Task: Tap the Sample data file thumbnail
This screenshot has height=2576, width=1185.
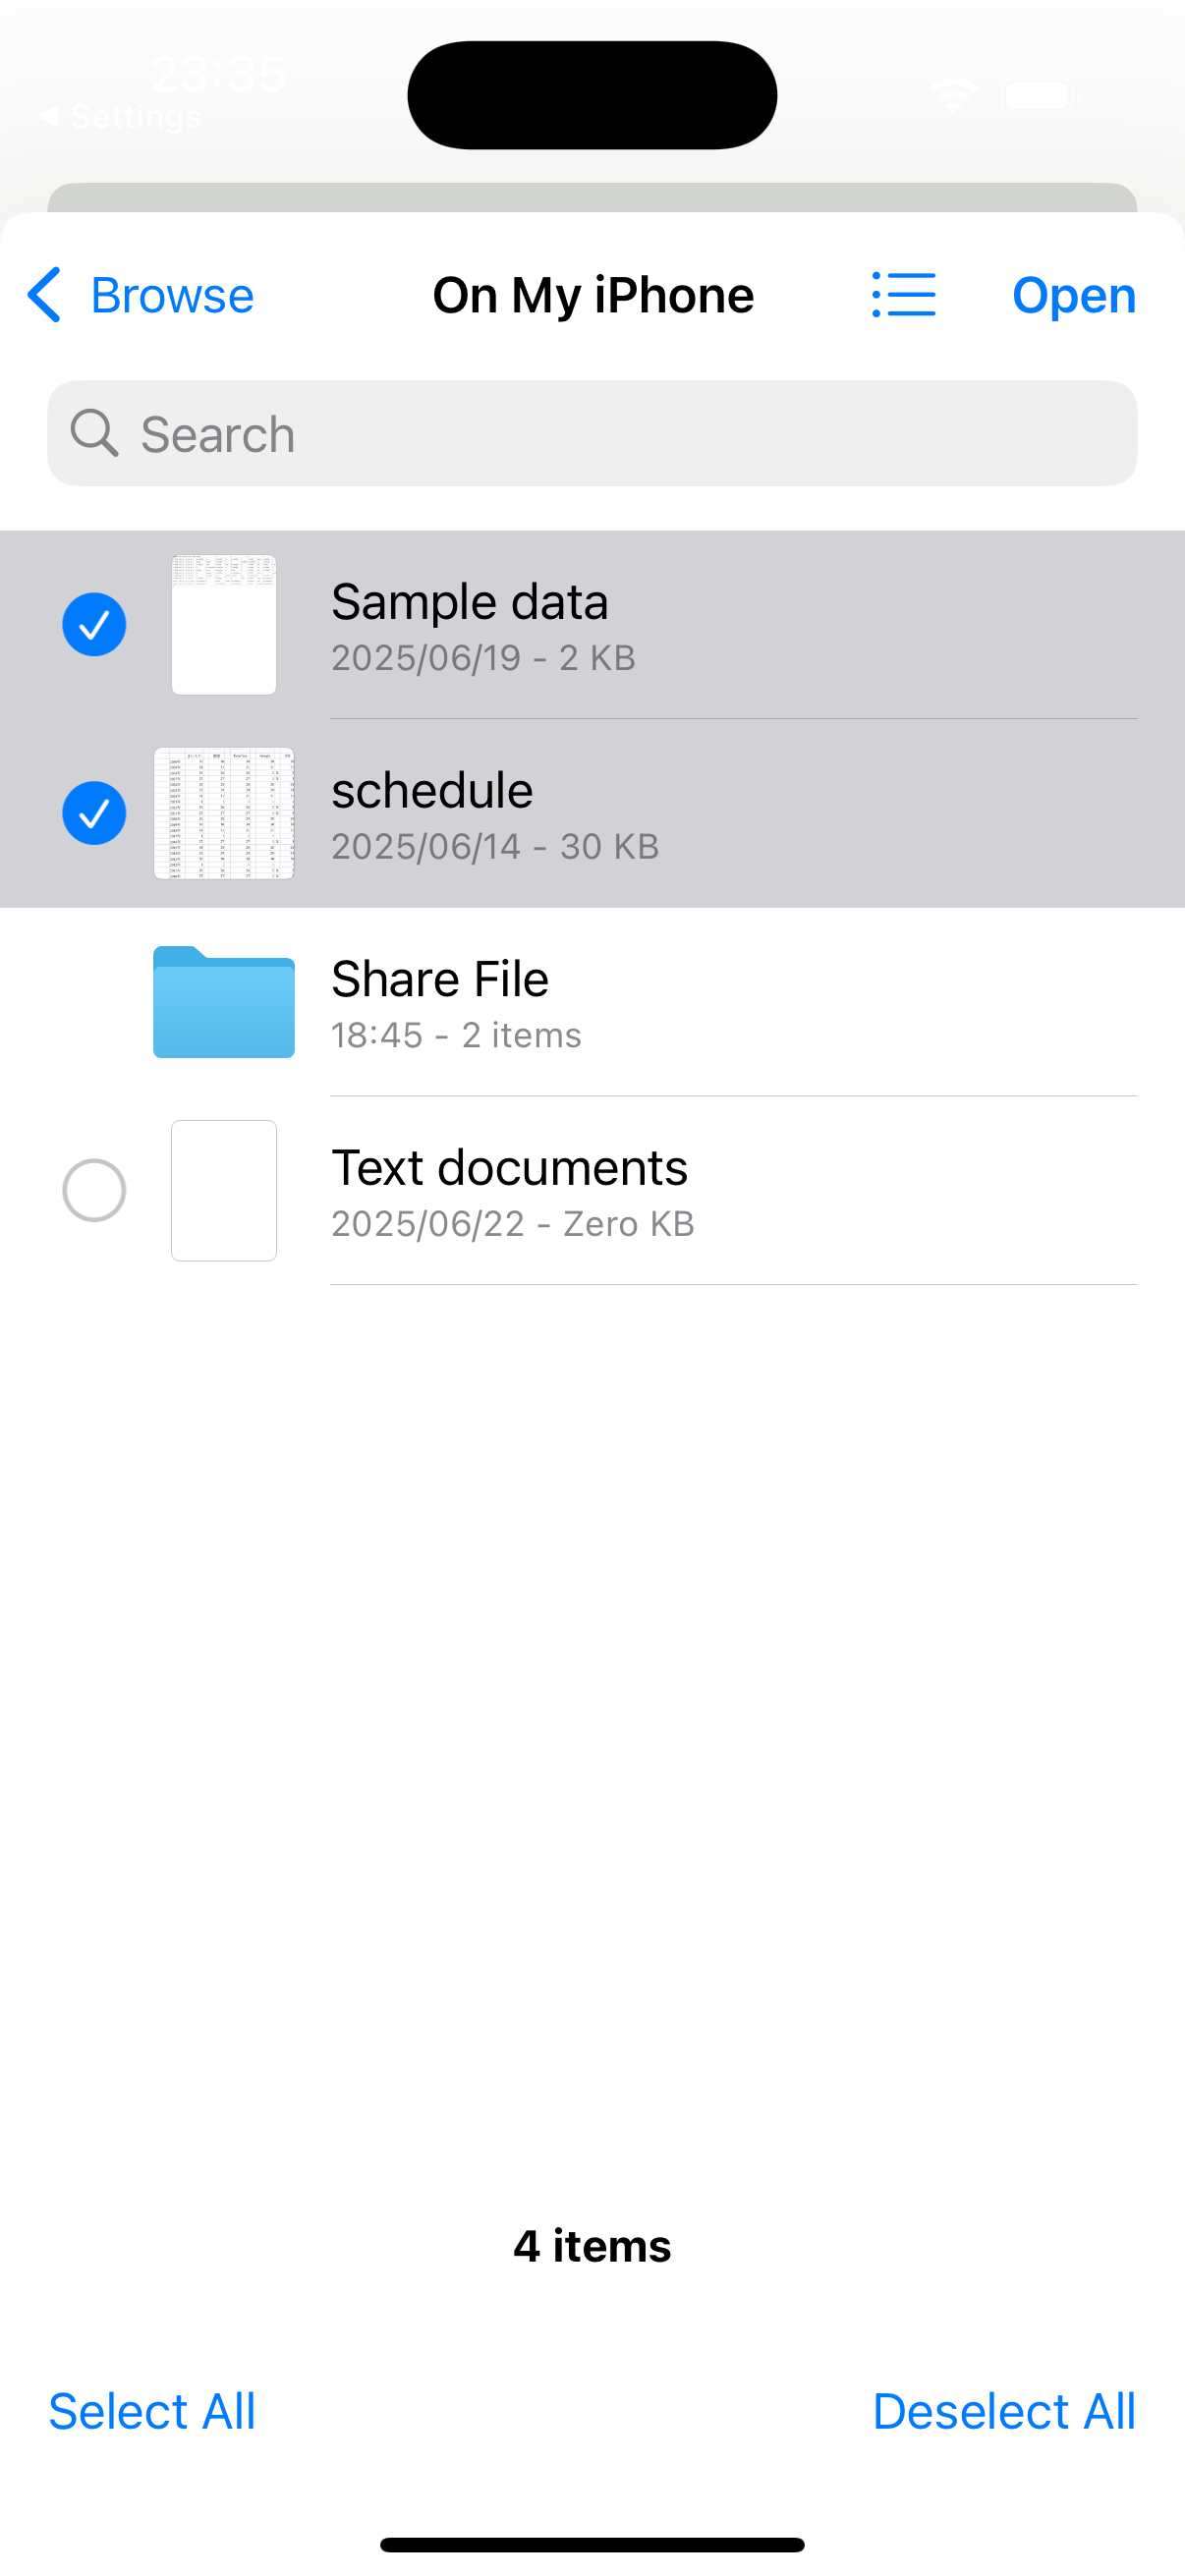Action: (x=223, y=625)
